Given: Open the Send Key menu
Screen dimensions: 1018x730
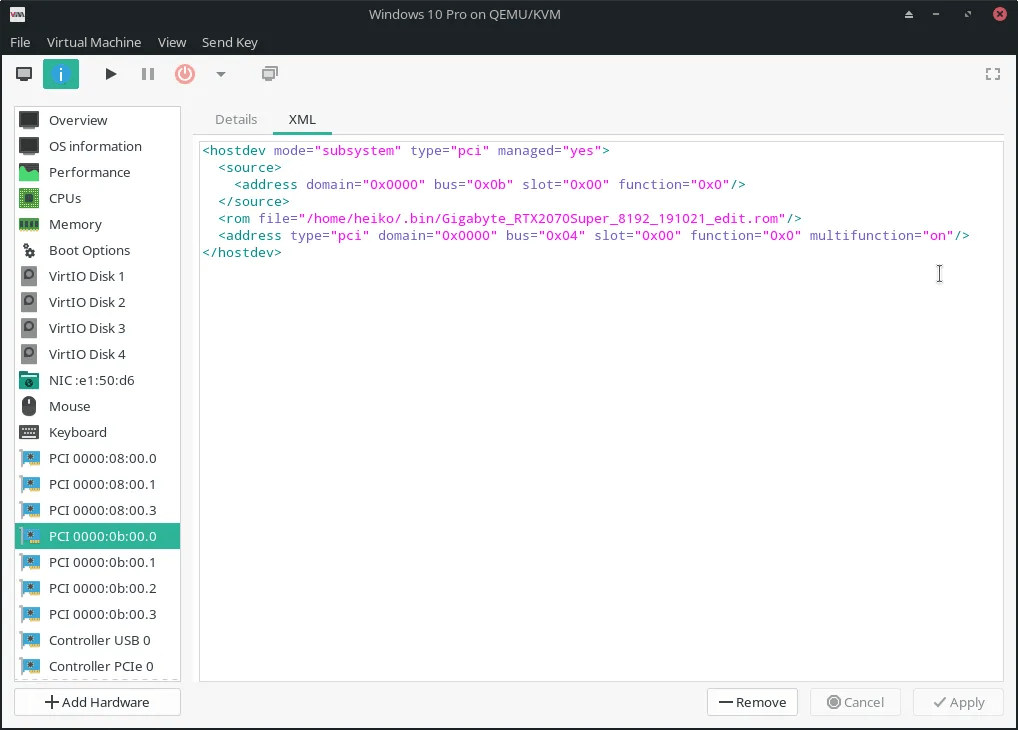Looking at the screenshot, I should tap(230, 42).
